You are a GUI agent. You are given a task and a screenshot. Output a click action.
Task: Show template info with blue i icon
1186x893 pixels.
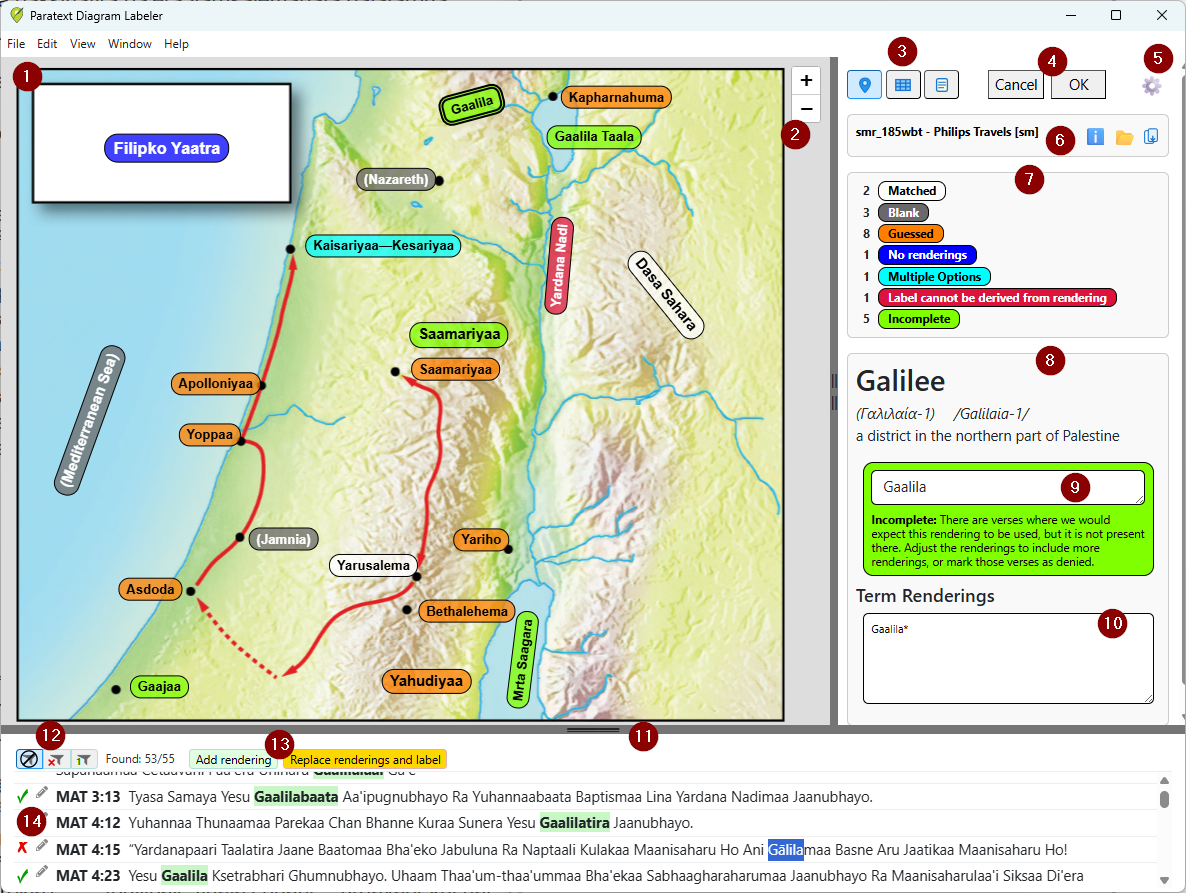(x=1095, y=136)
